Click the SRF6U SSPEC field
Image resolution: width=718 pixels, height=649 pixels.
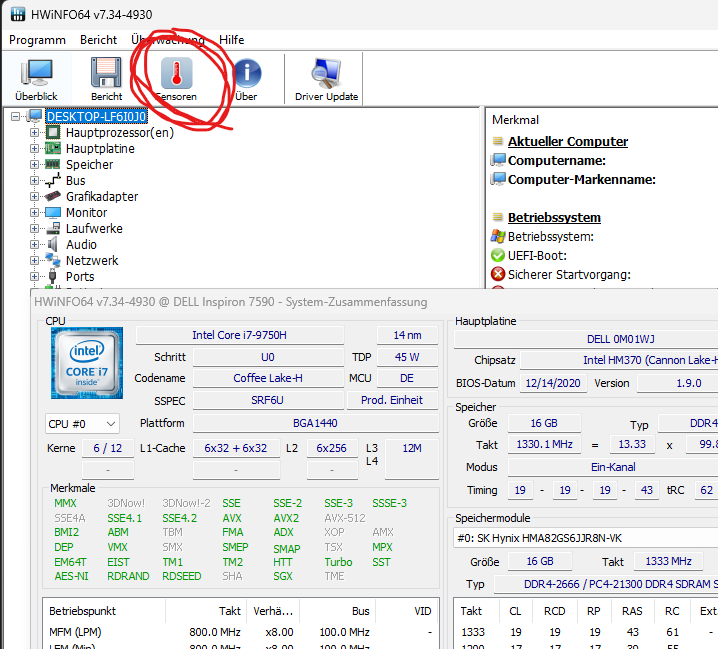point(268,400)
